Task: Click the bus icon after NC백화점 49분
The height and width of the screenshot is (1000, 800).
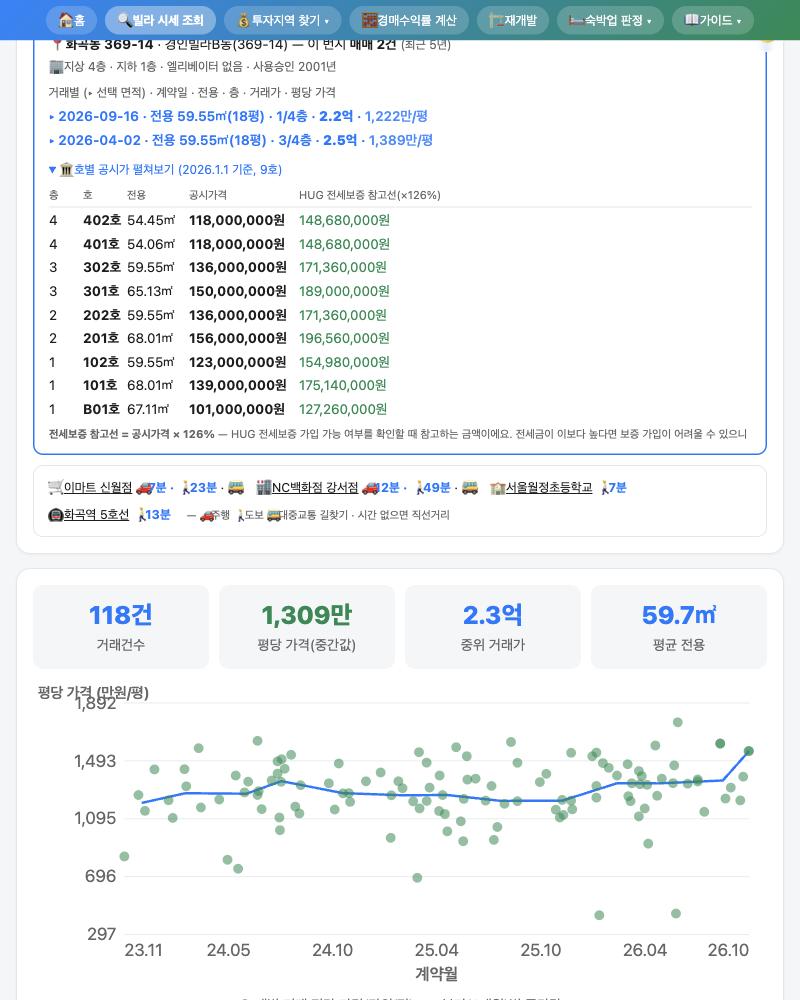Action: click(x=470, y=488)
